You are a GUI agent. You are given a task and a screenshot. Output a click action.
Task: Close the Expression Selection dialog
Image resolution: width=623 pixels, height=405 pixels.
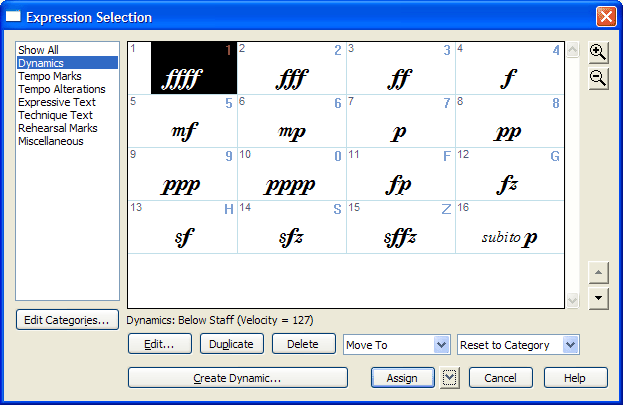click(605, 17)
